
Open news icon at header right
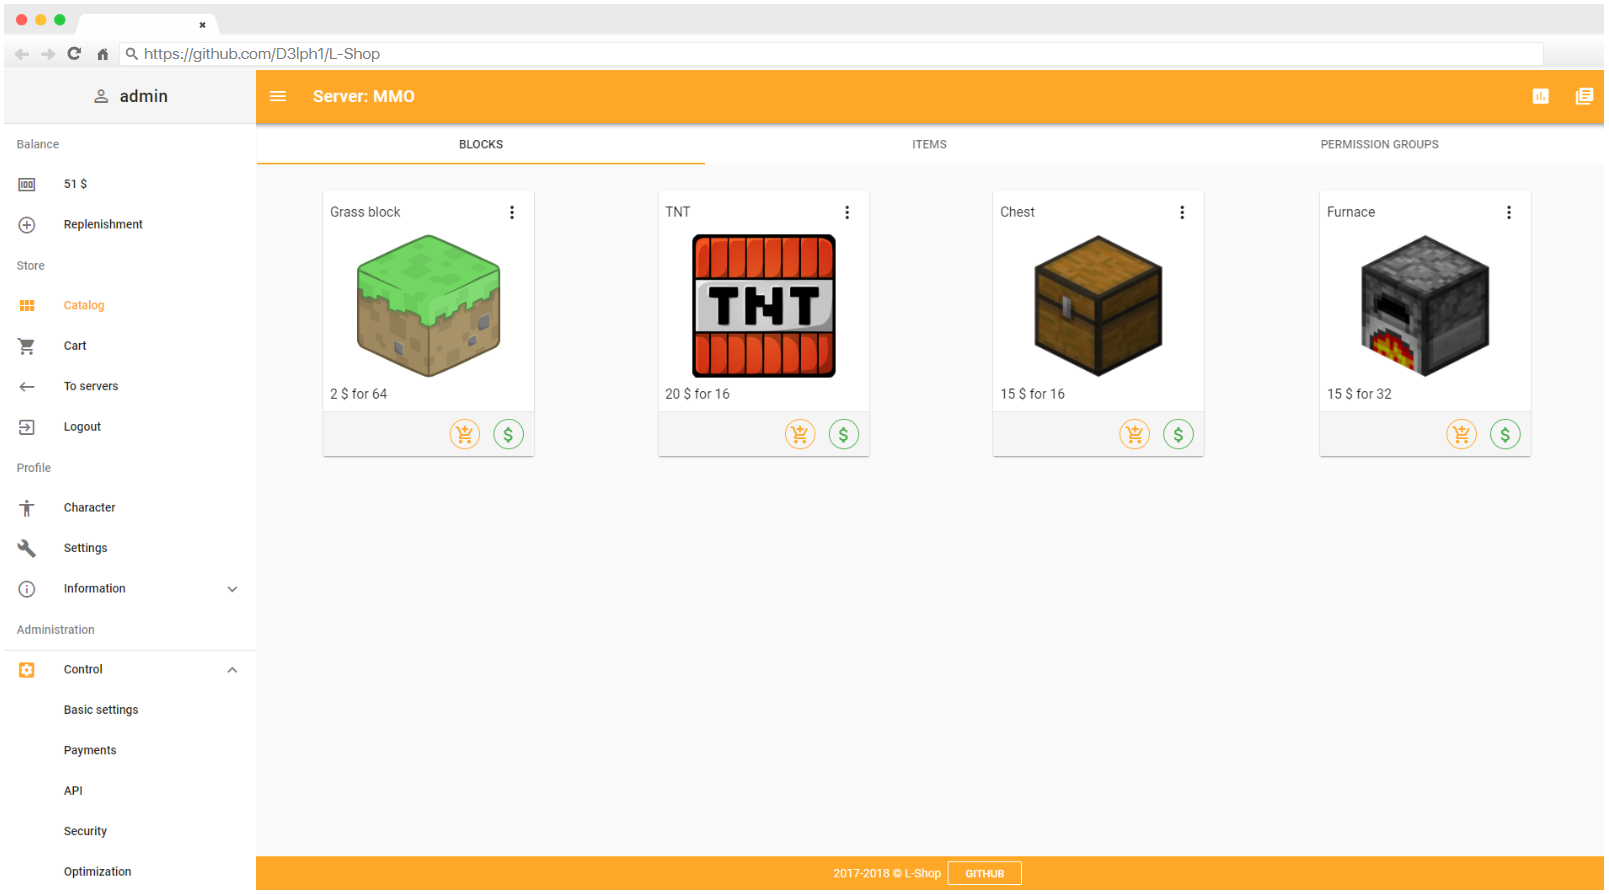point(1584,97)
